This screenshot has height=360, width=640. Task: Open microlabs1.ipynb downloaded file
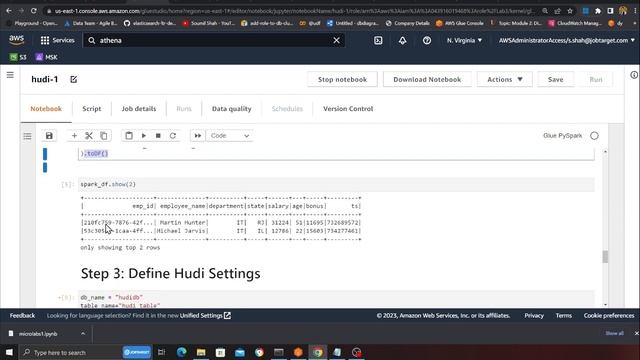pyautogui.click(x=38, y=333)
